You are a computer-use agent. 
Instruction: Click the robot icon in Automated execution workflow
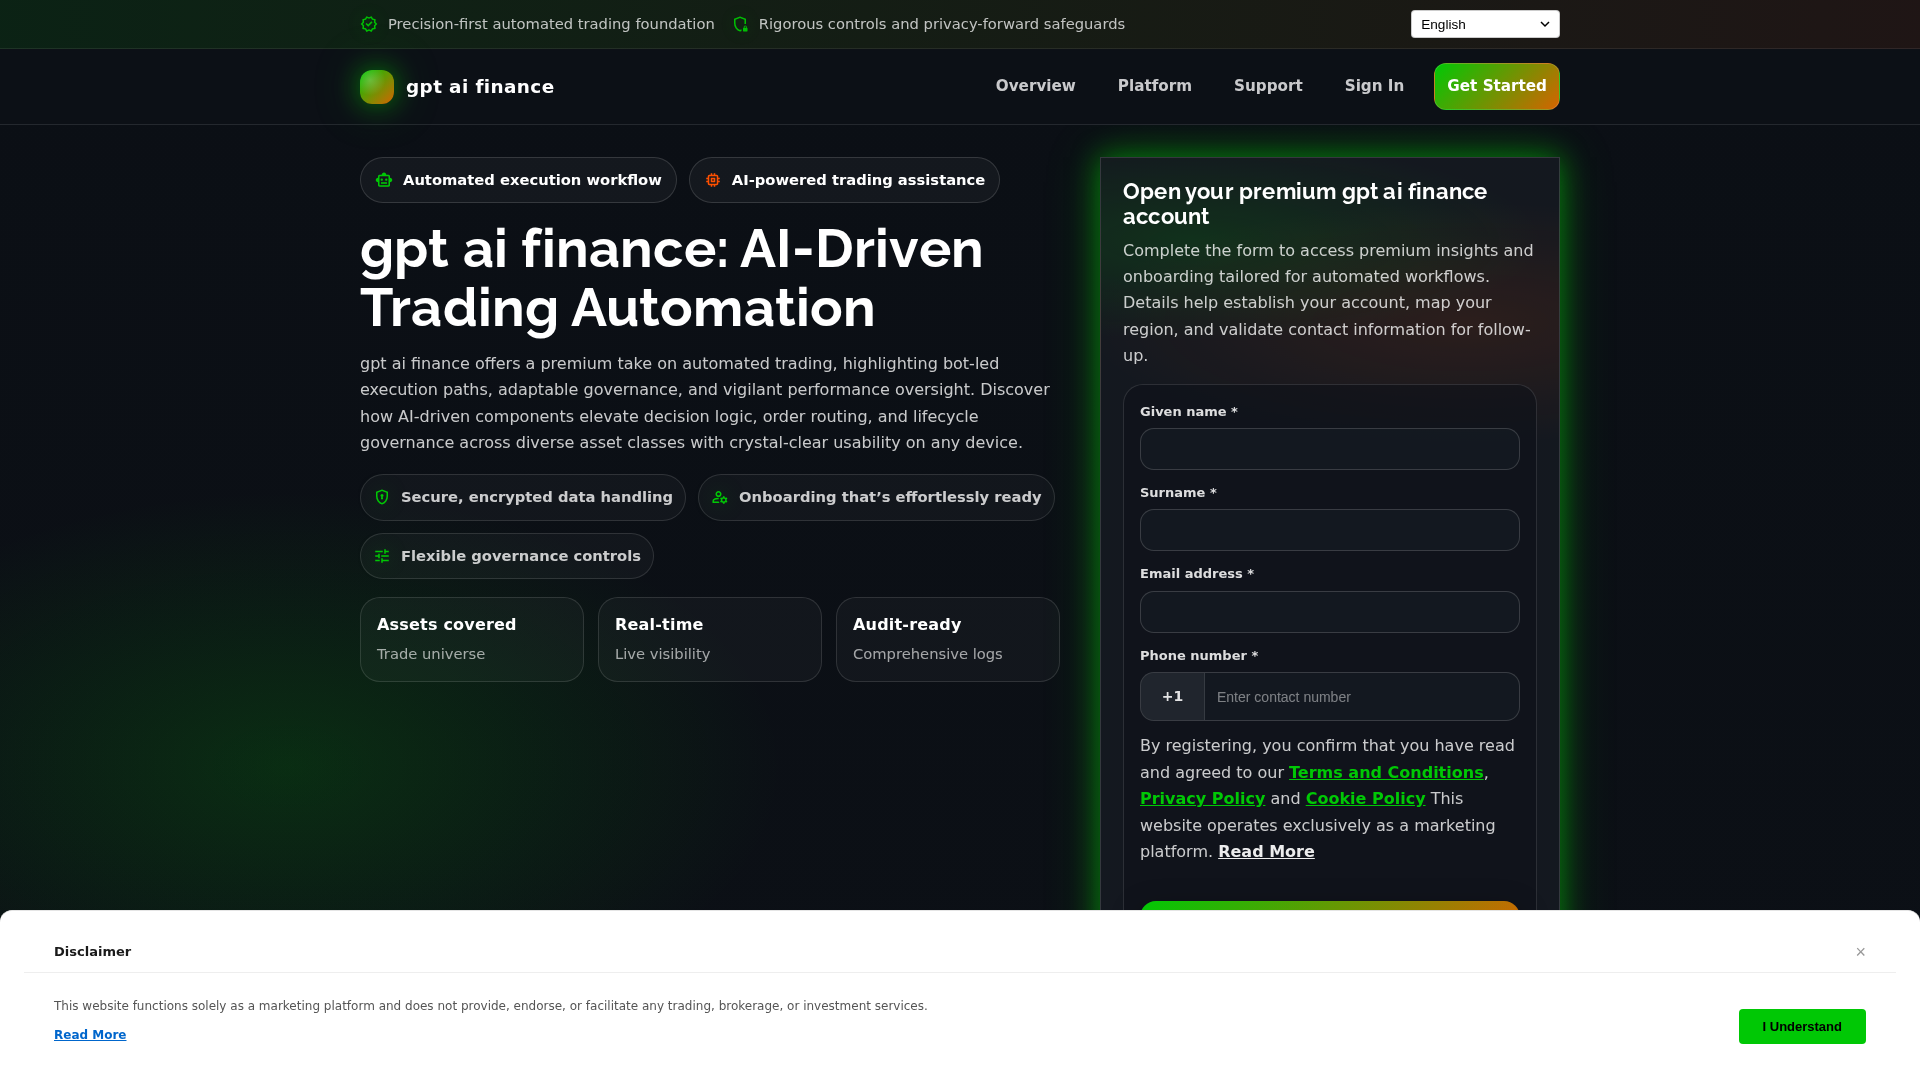(384, 180)
